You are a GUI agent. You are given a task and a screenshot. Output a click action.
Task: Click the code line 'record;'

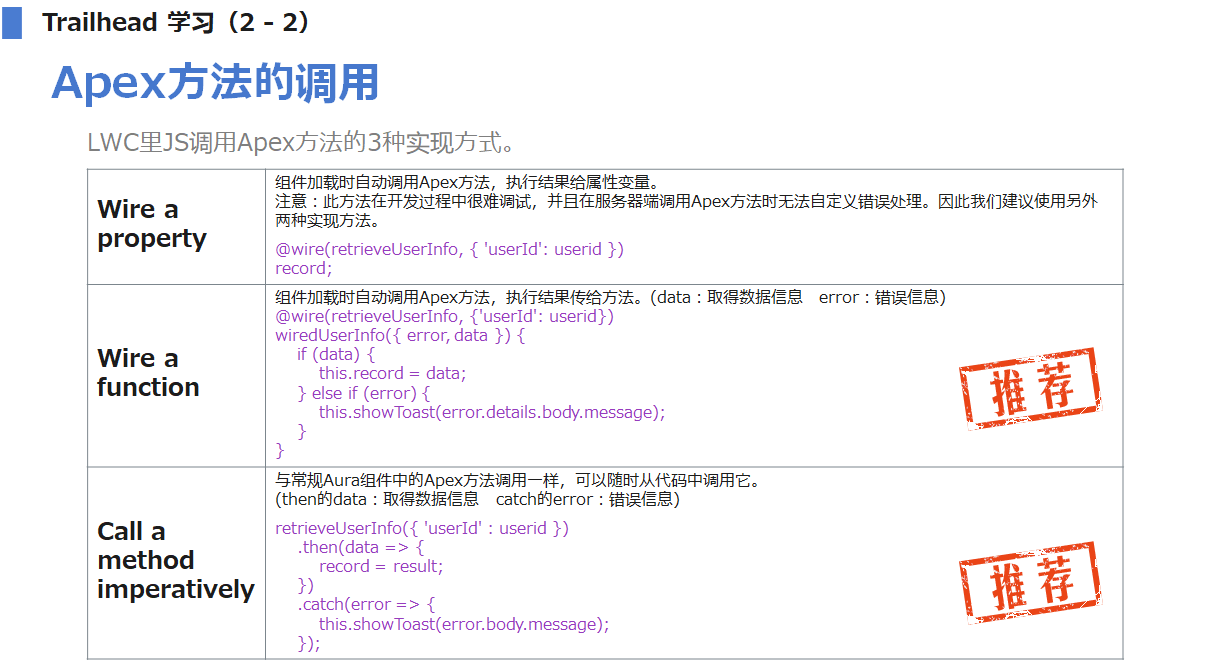click(303, 268)
